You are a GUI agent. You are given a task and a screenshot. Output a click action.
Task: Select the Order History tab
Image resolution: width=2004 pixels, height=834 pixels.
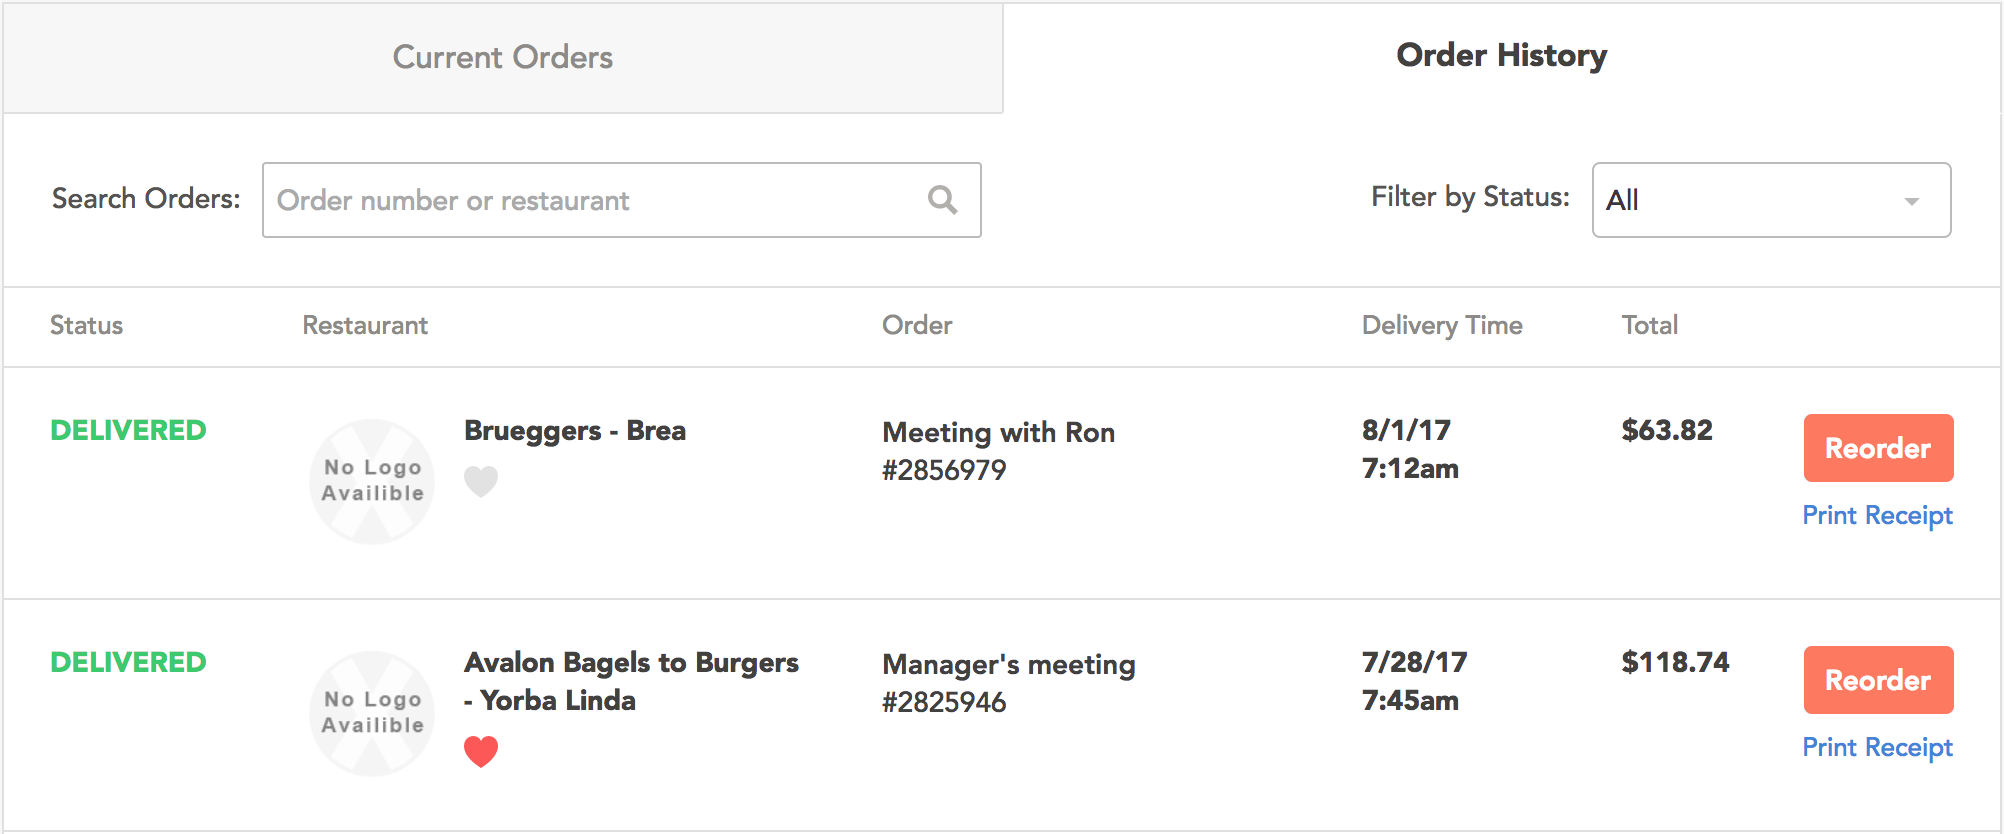tap(1501, 55)
